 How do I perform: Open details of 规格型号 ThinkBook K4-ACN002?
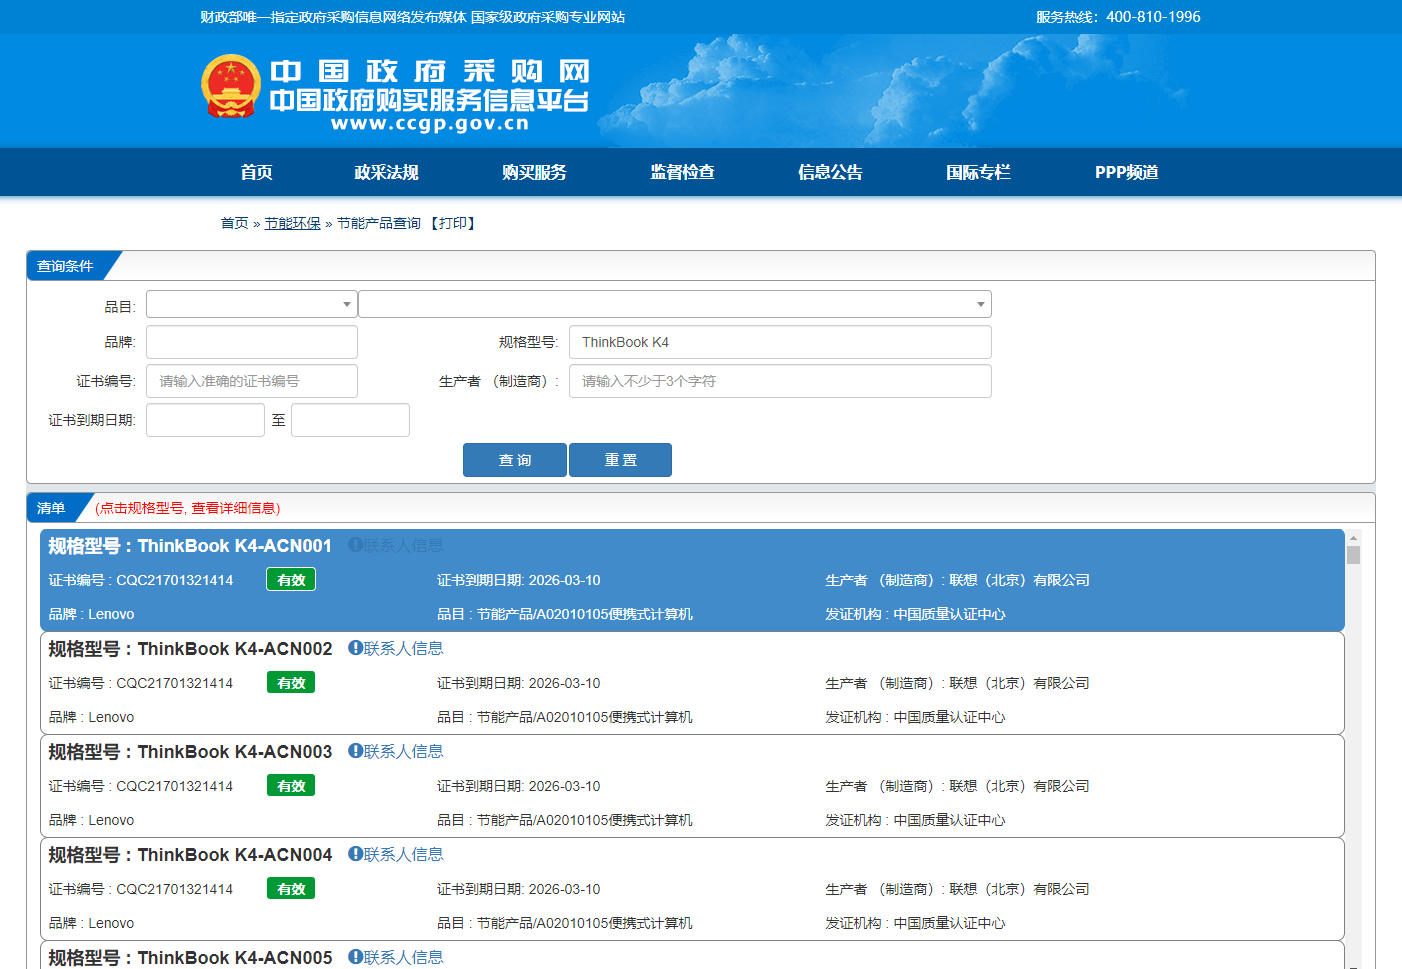tap(190, 649)
